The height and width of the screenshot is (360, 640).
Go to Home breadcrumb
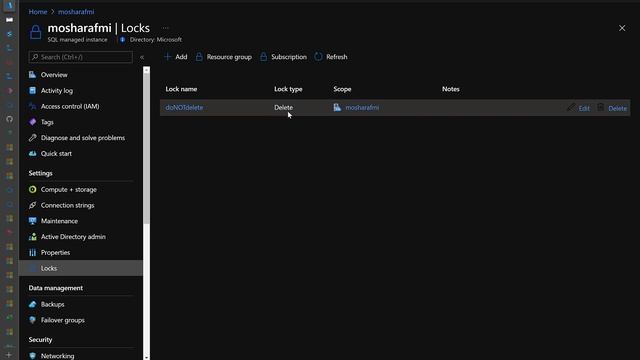point(38,12)
